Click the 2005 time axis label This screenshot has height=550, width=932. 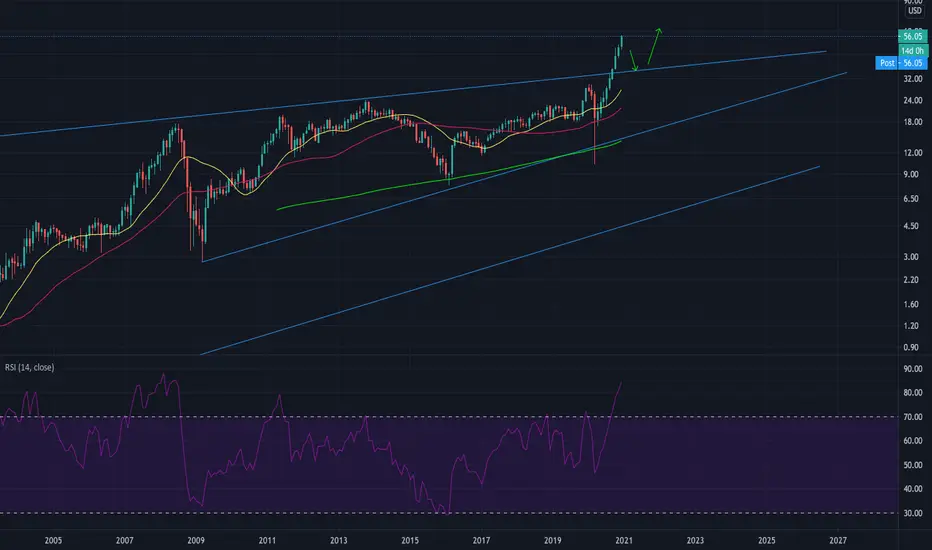tap(53, 540)
